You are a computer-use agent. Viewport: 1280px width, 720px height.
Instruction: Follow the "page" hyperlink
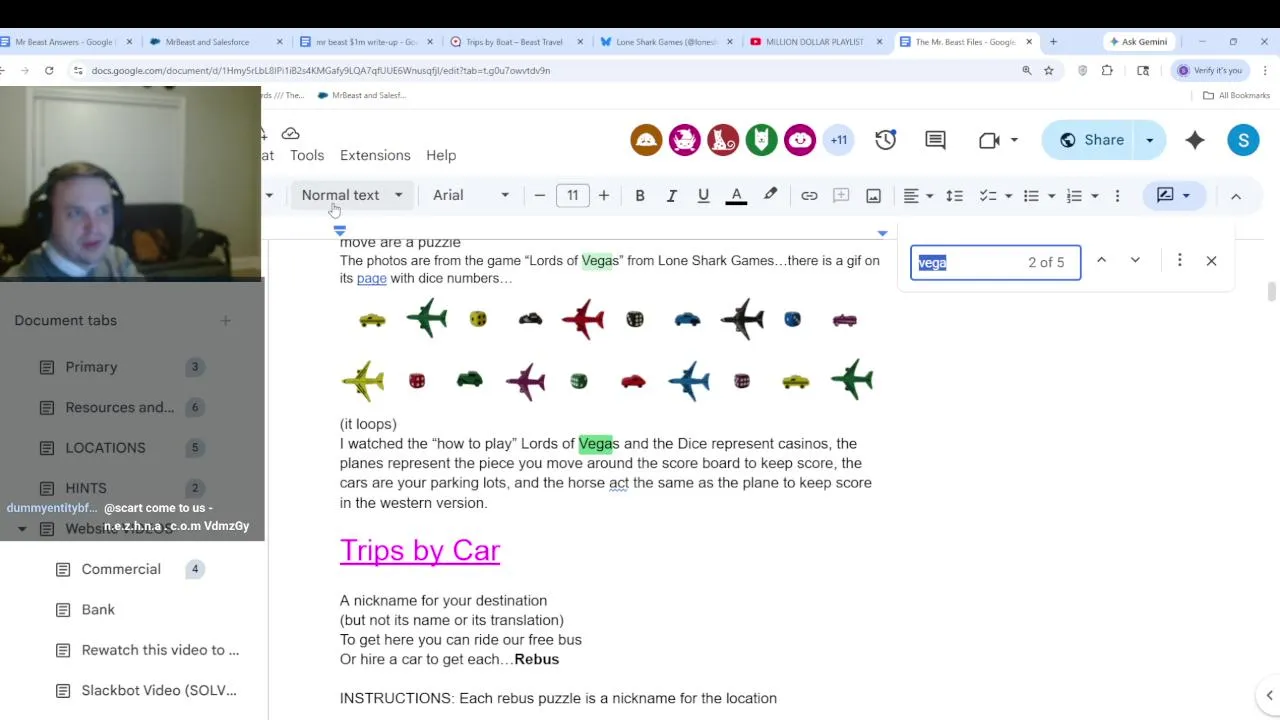(x=371, y=279)
